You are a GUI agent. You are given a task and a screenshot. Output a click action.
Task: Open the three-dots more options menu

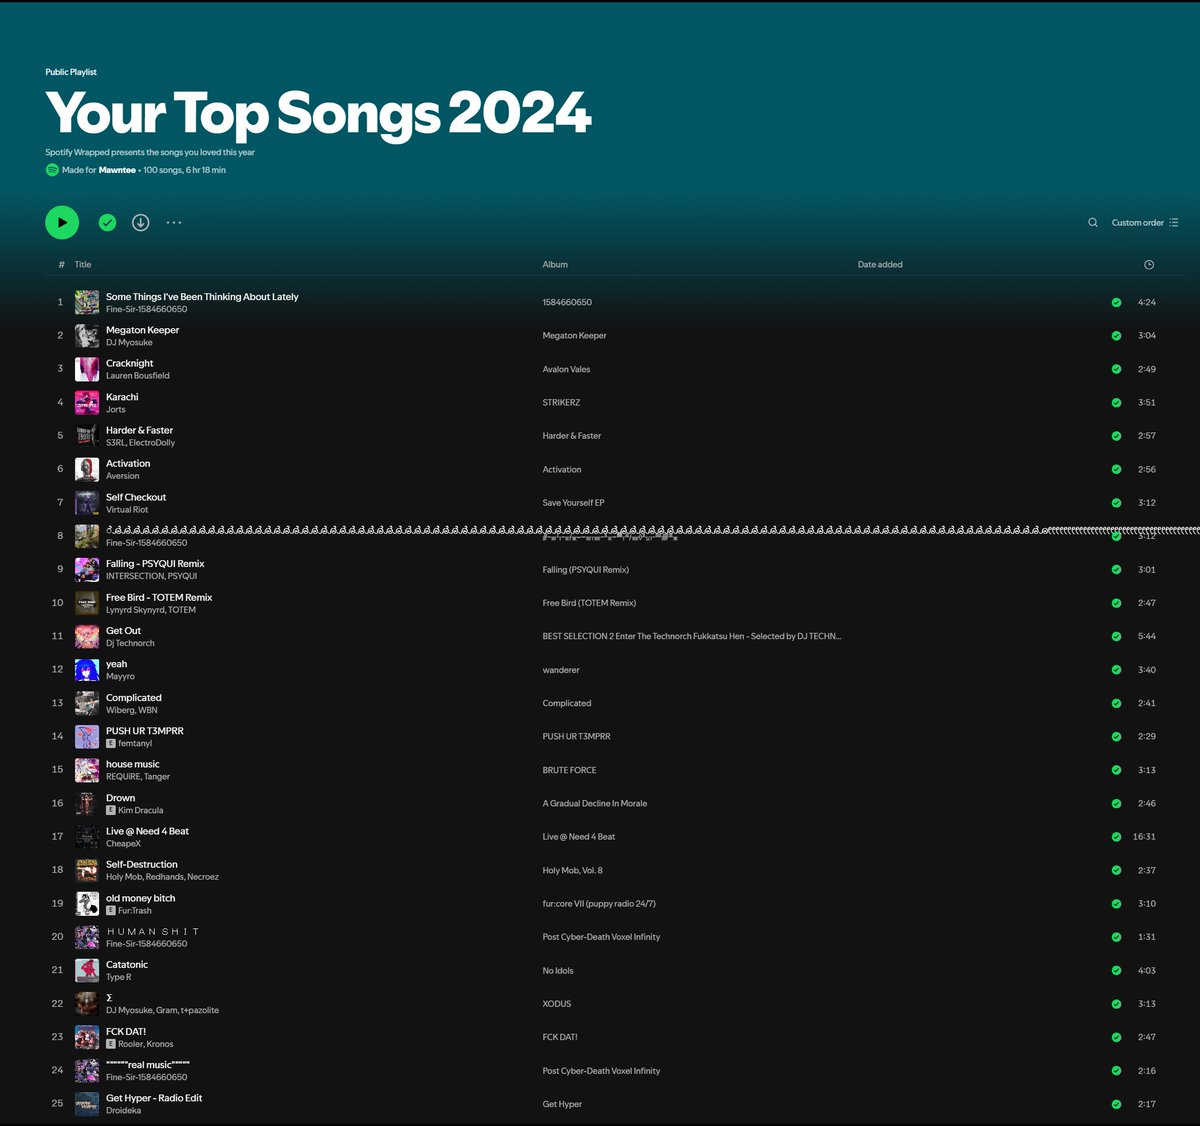pyautogui.click(x=174, y=222)
